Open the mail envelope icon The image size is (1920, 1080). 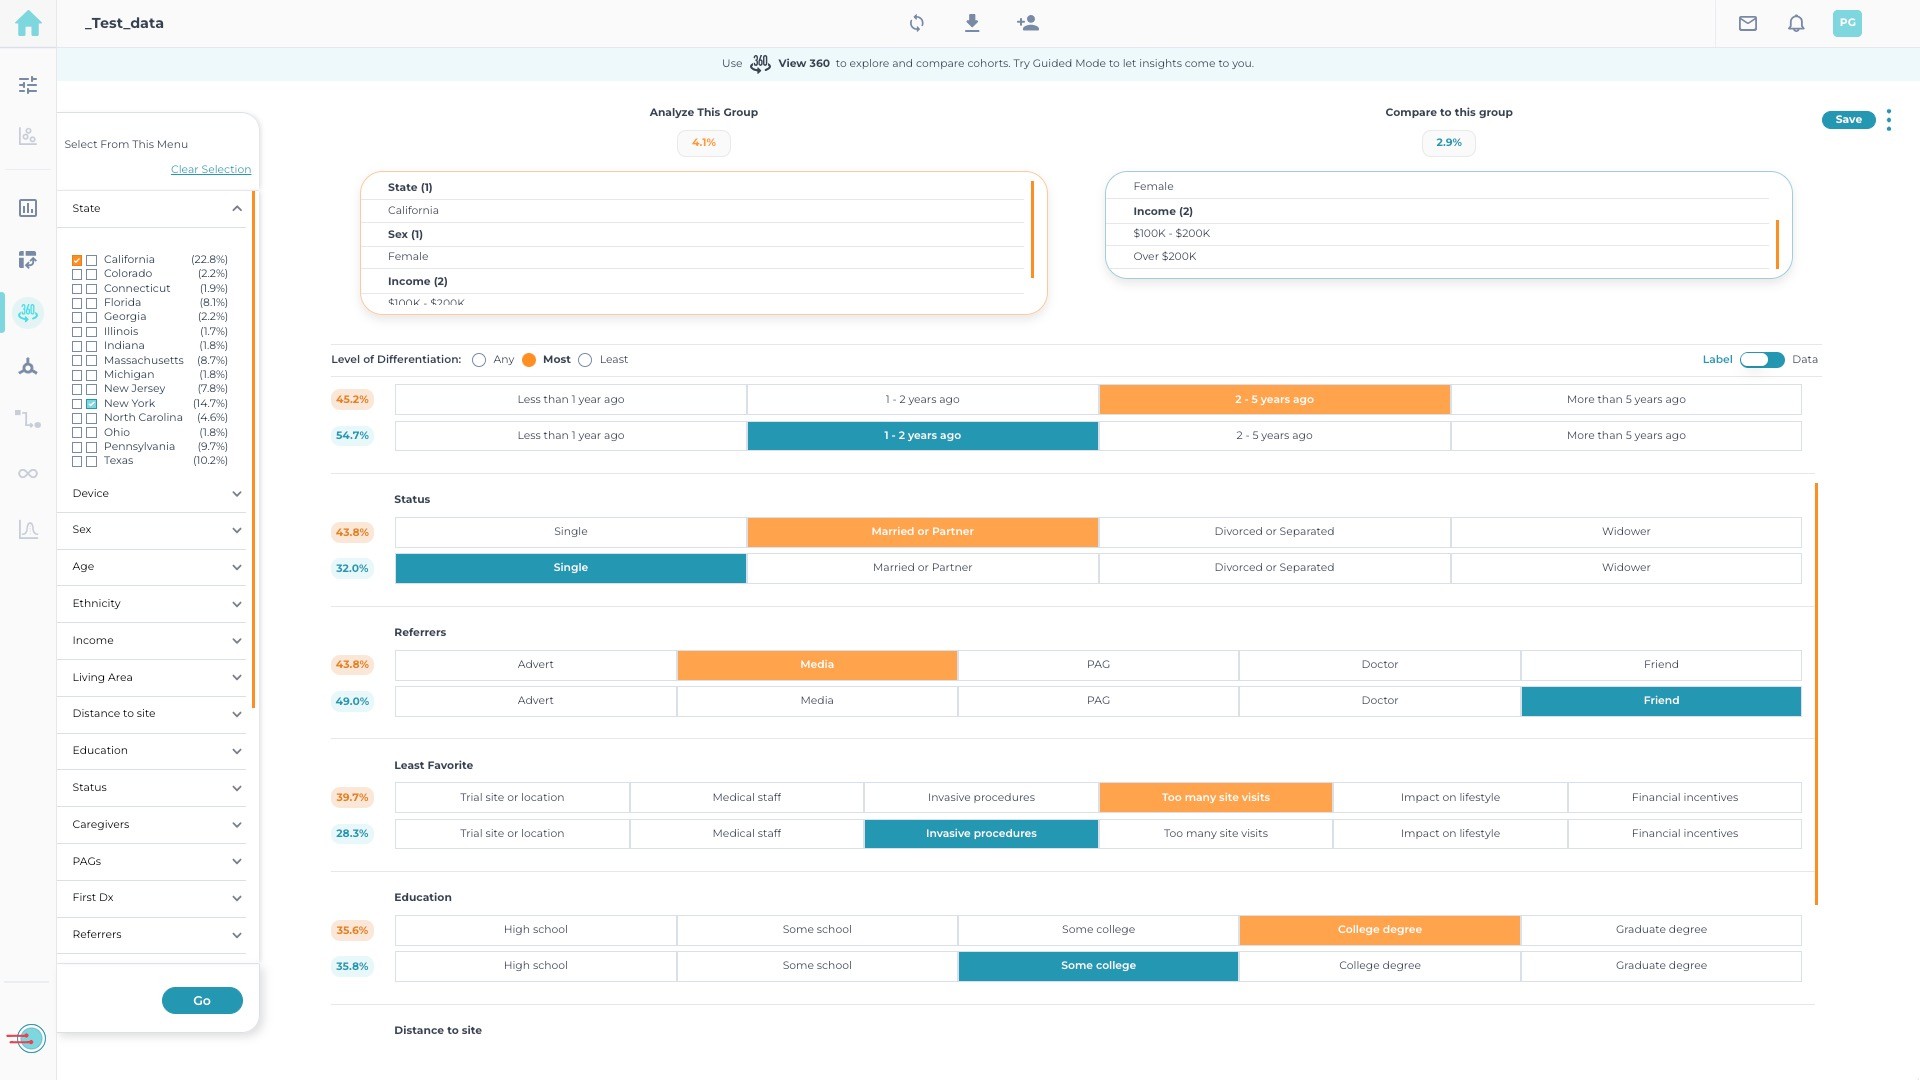click(1747, 23)
